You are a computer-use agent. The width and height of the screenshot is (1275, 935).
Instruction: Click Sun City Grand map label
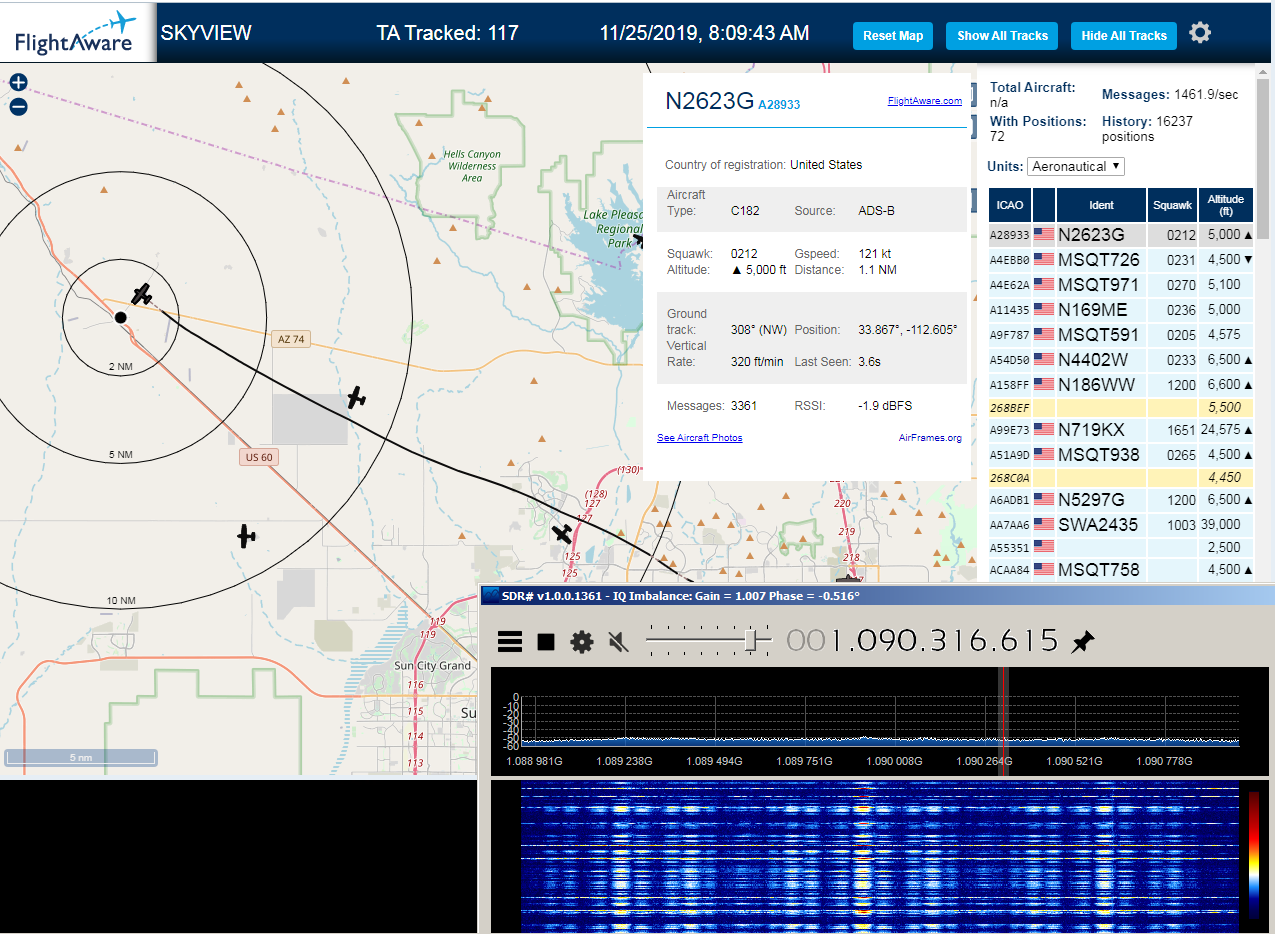click(432, 666)
